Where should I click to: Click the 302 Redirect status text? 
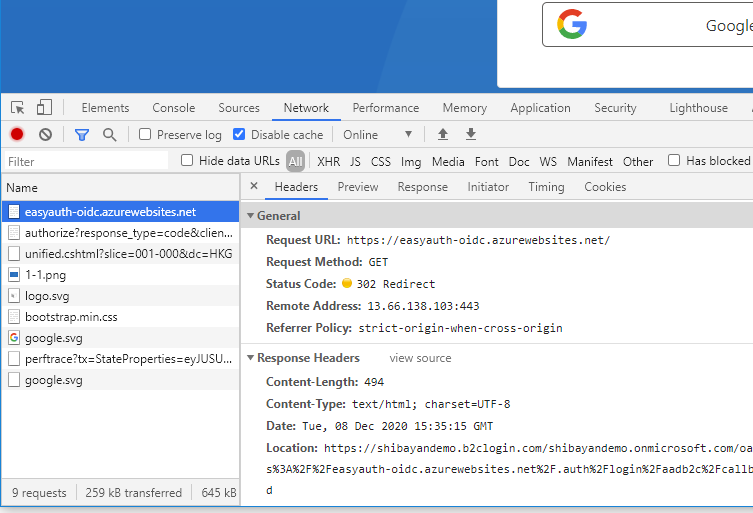point(395,284)
